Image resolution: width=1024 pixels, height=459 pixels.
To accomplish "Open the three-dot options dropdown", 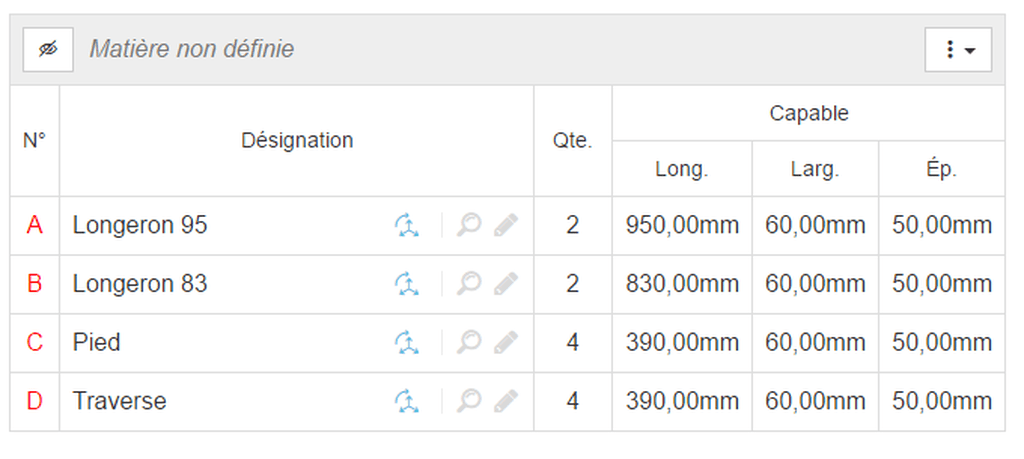I will (958, 50).
